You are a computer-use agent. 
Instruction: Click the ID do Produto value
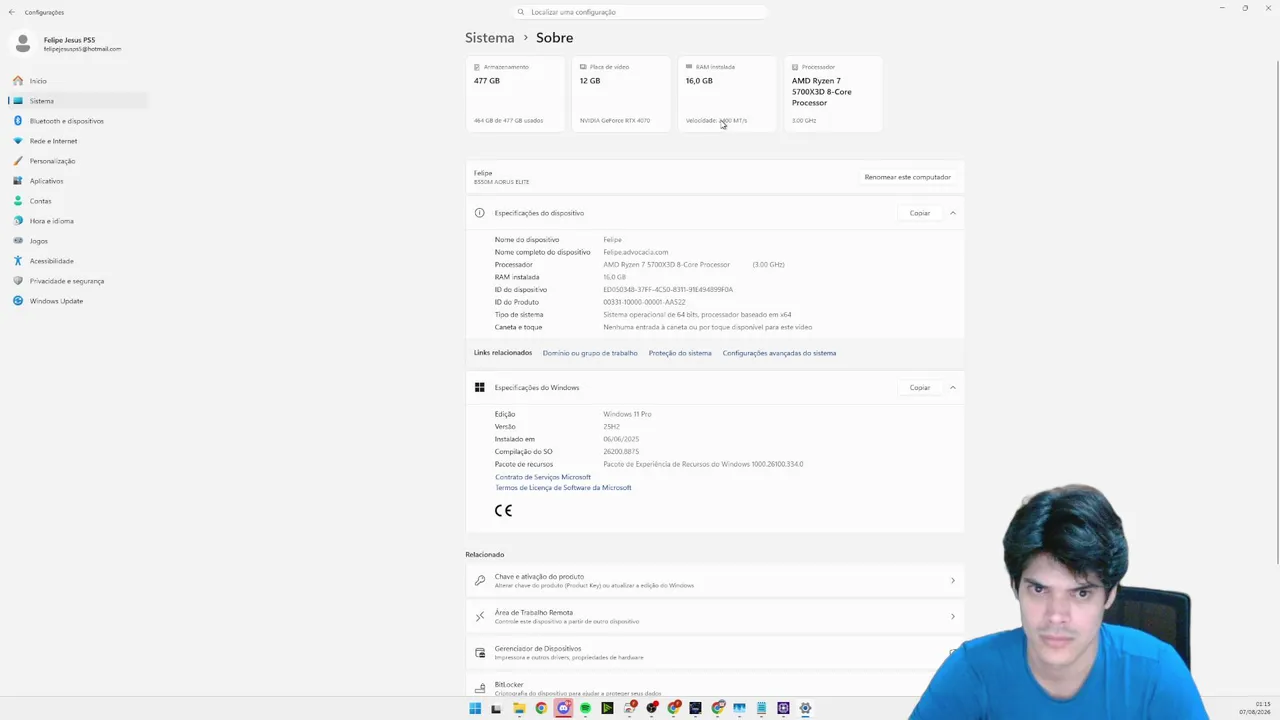coord(644,302)
